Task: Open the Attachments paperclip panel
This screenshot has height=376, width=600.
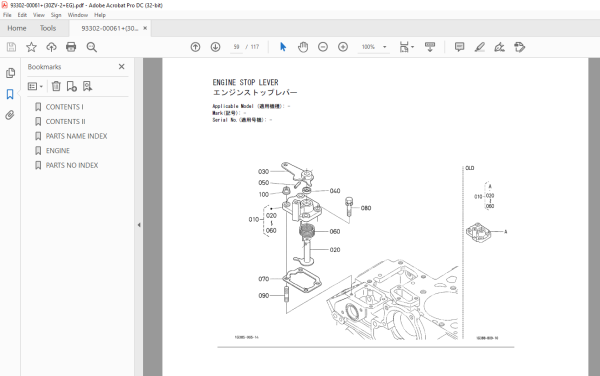Action: click(x=10, y=115)
